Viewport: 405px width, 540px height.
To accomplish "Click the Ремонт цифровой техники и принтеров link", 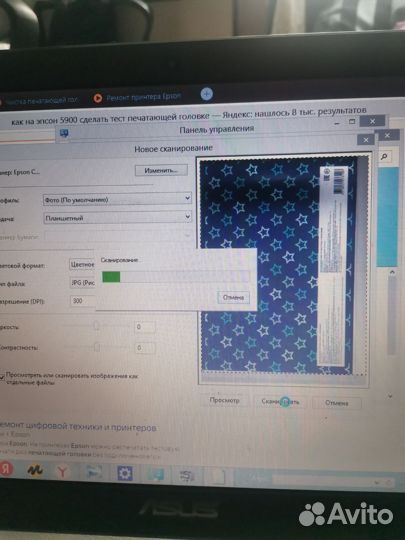I will [x=78, y=427].
